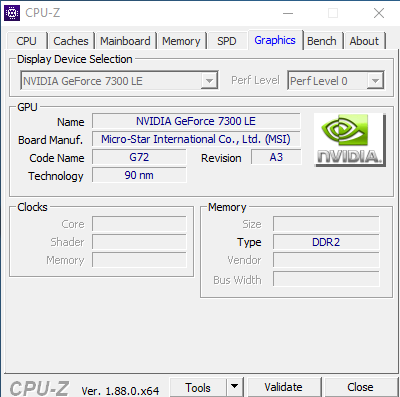Click the empty memory Size field
The width and height of the screenshot is (400, 397).
point(326,224)
